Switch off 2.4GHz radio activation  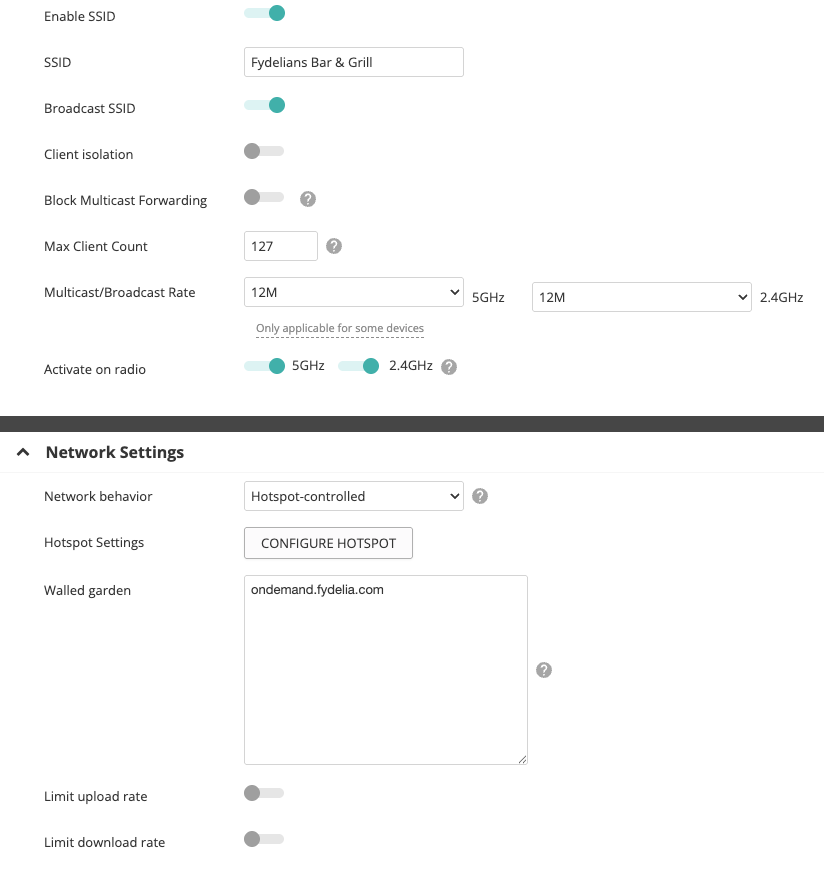coord(359,366)
